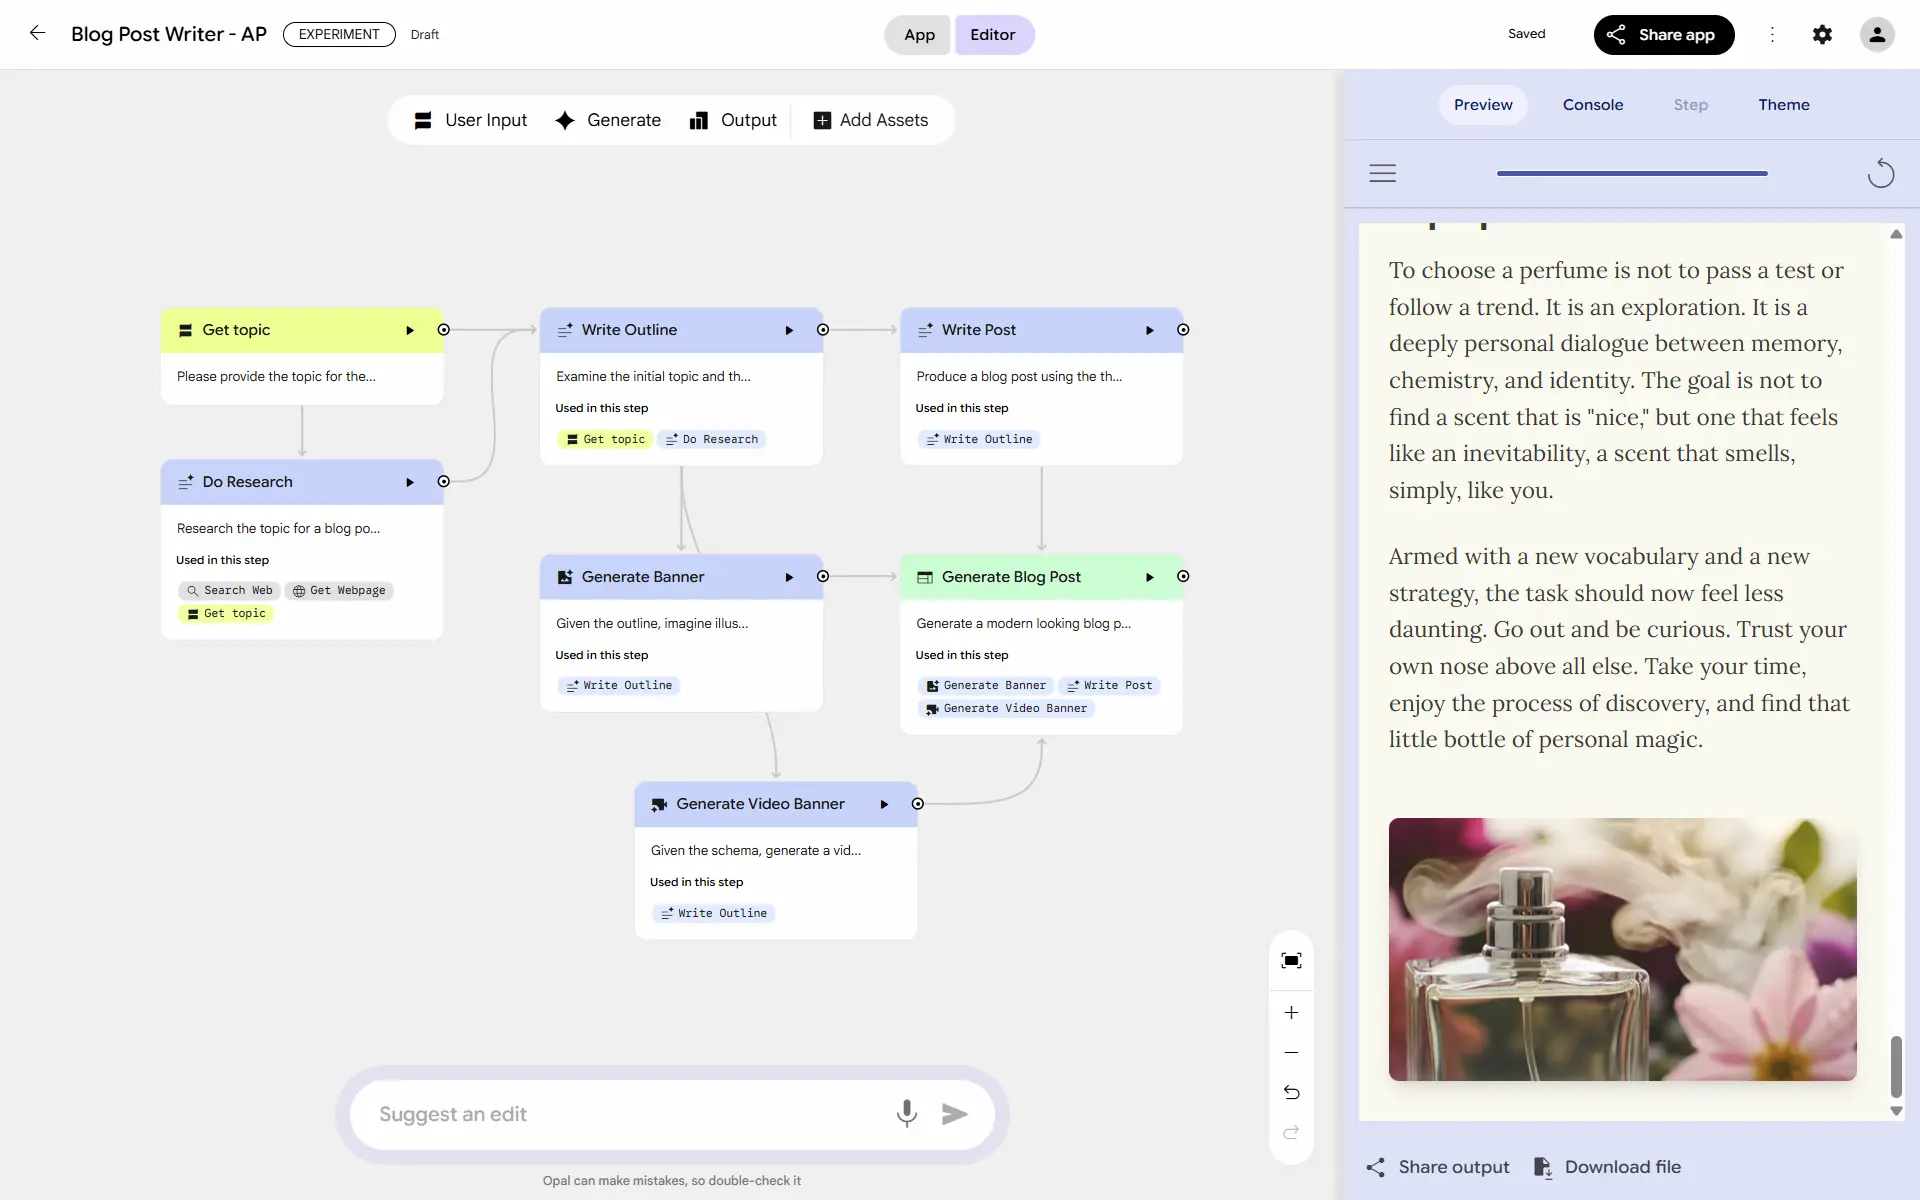1920x1200 pixels.
Task: Click the microphone icon in suggest box
Action: 906,1113
